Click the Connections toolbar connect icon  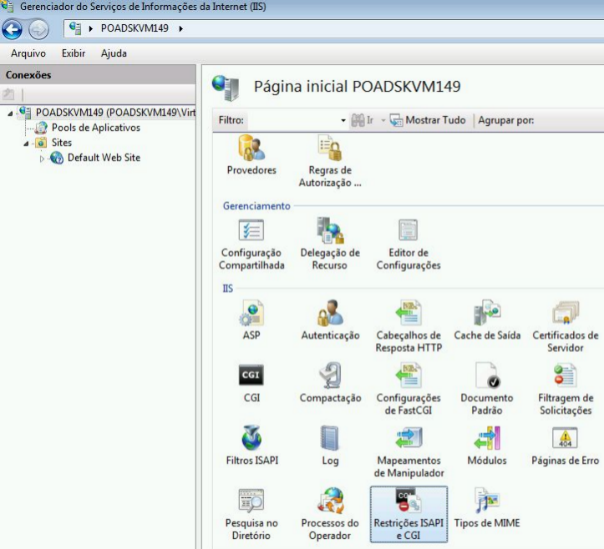8,94
